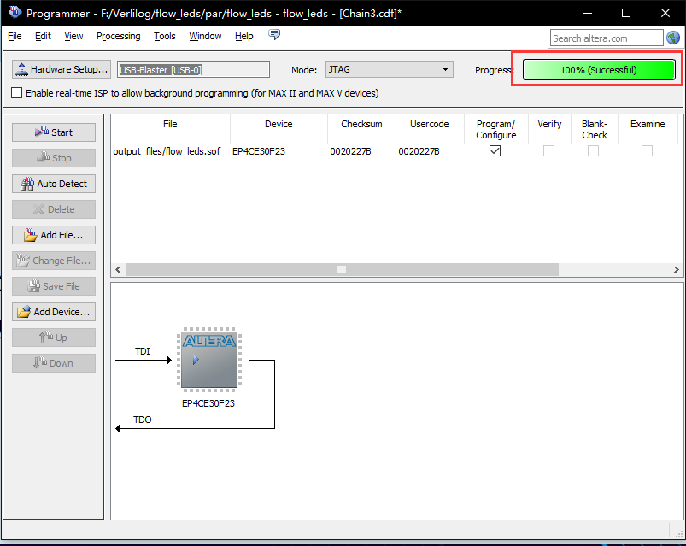
Task: Click the Search altera.com input field
Action: pyautogui.click(x=606, y=38)
